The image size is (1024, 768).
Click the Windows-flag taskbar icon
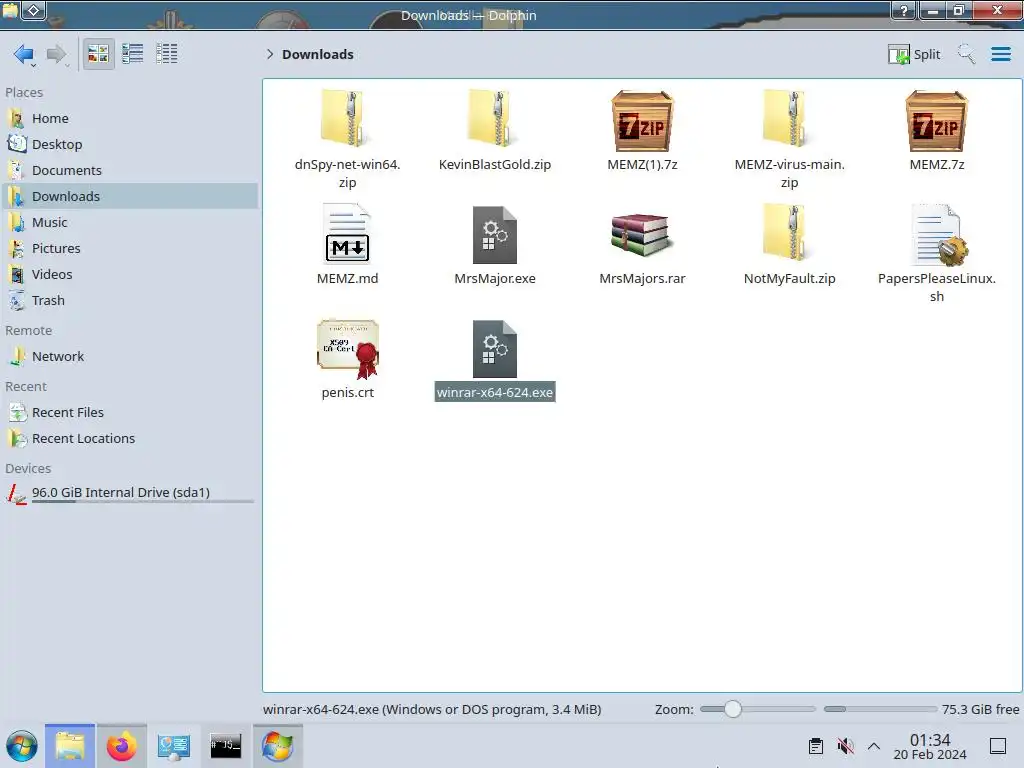tap(278, 746)
